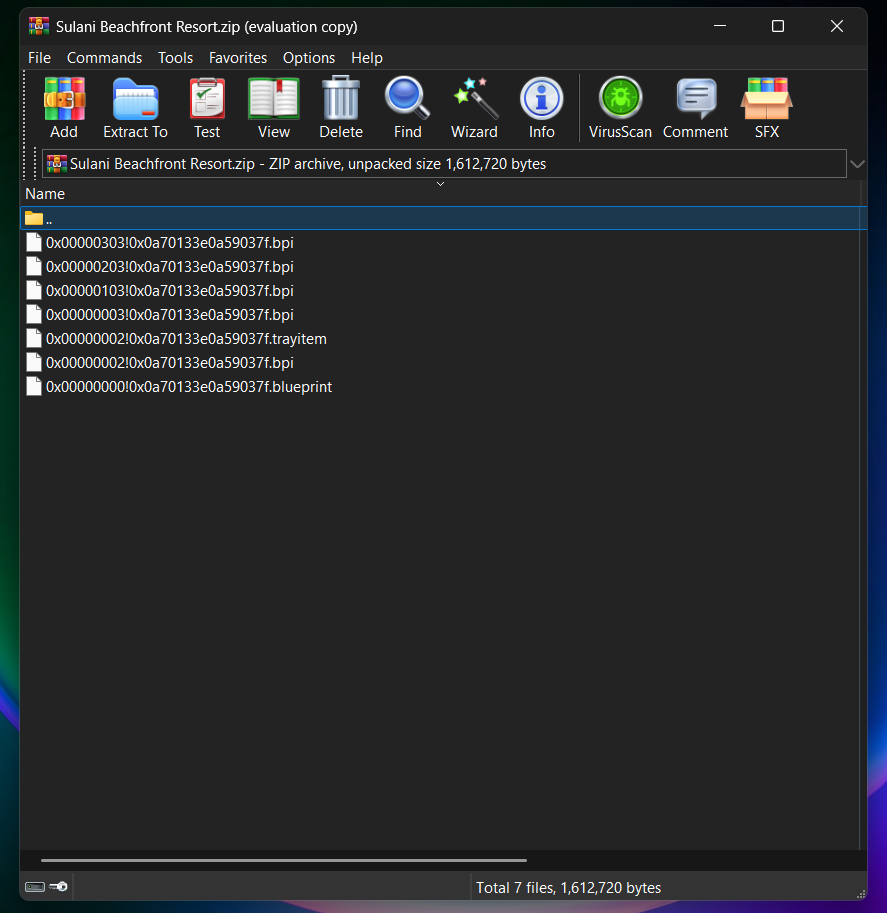Open the Favorites menu
Image resolution: width=887 pixels, height=913 pixels.
[238, 58]
